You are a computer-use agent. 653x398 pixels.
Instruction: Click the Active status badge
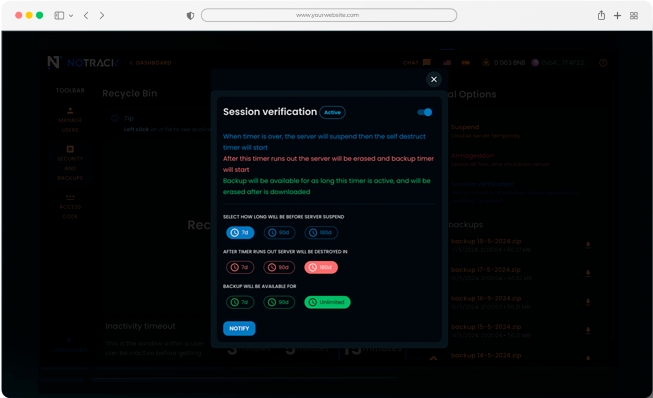[x=332, y=112]
